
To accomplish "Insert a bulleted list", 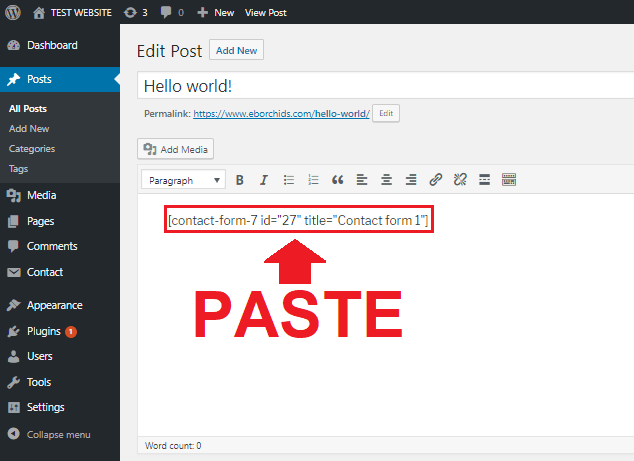I will [x=289, y=180].
